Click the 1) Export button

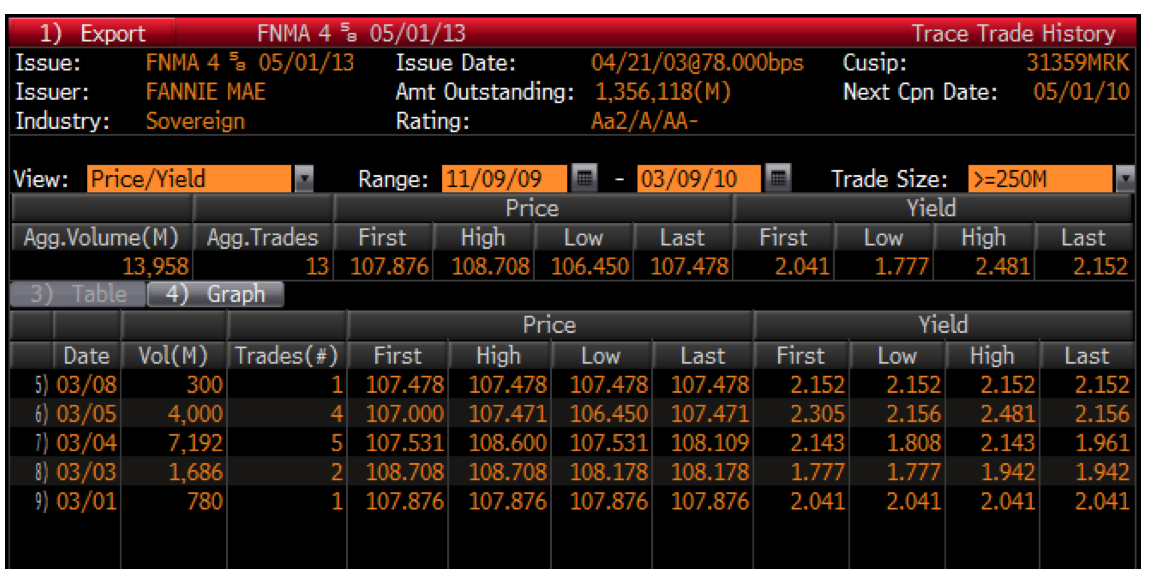(92, 33)
